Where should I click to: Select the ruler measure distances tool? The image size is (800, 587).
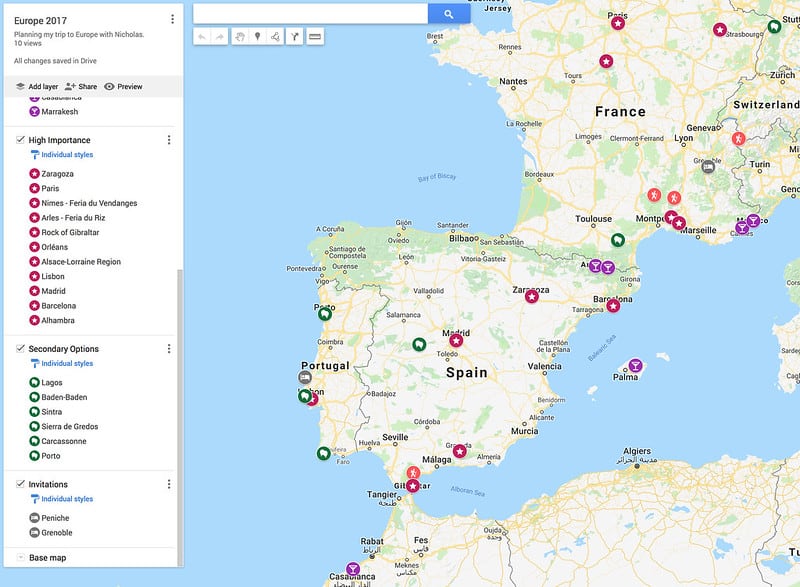[315, 37]
